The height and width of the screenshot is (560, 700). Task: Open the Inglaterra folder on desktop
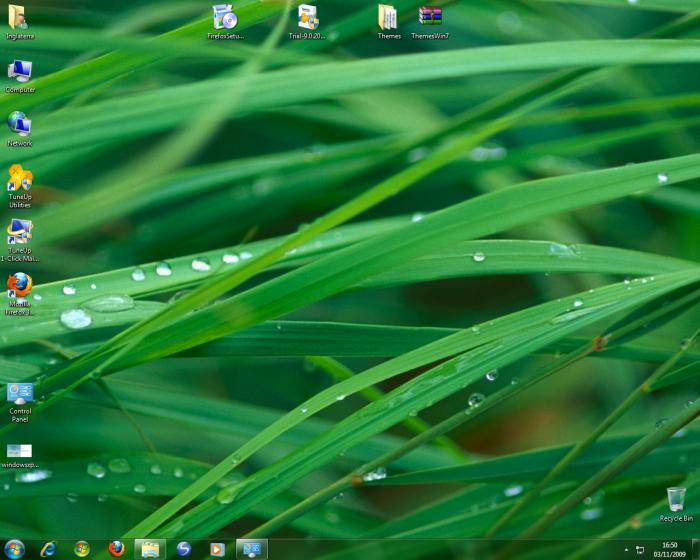pyautogui.click(x=19, y=18)
